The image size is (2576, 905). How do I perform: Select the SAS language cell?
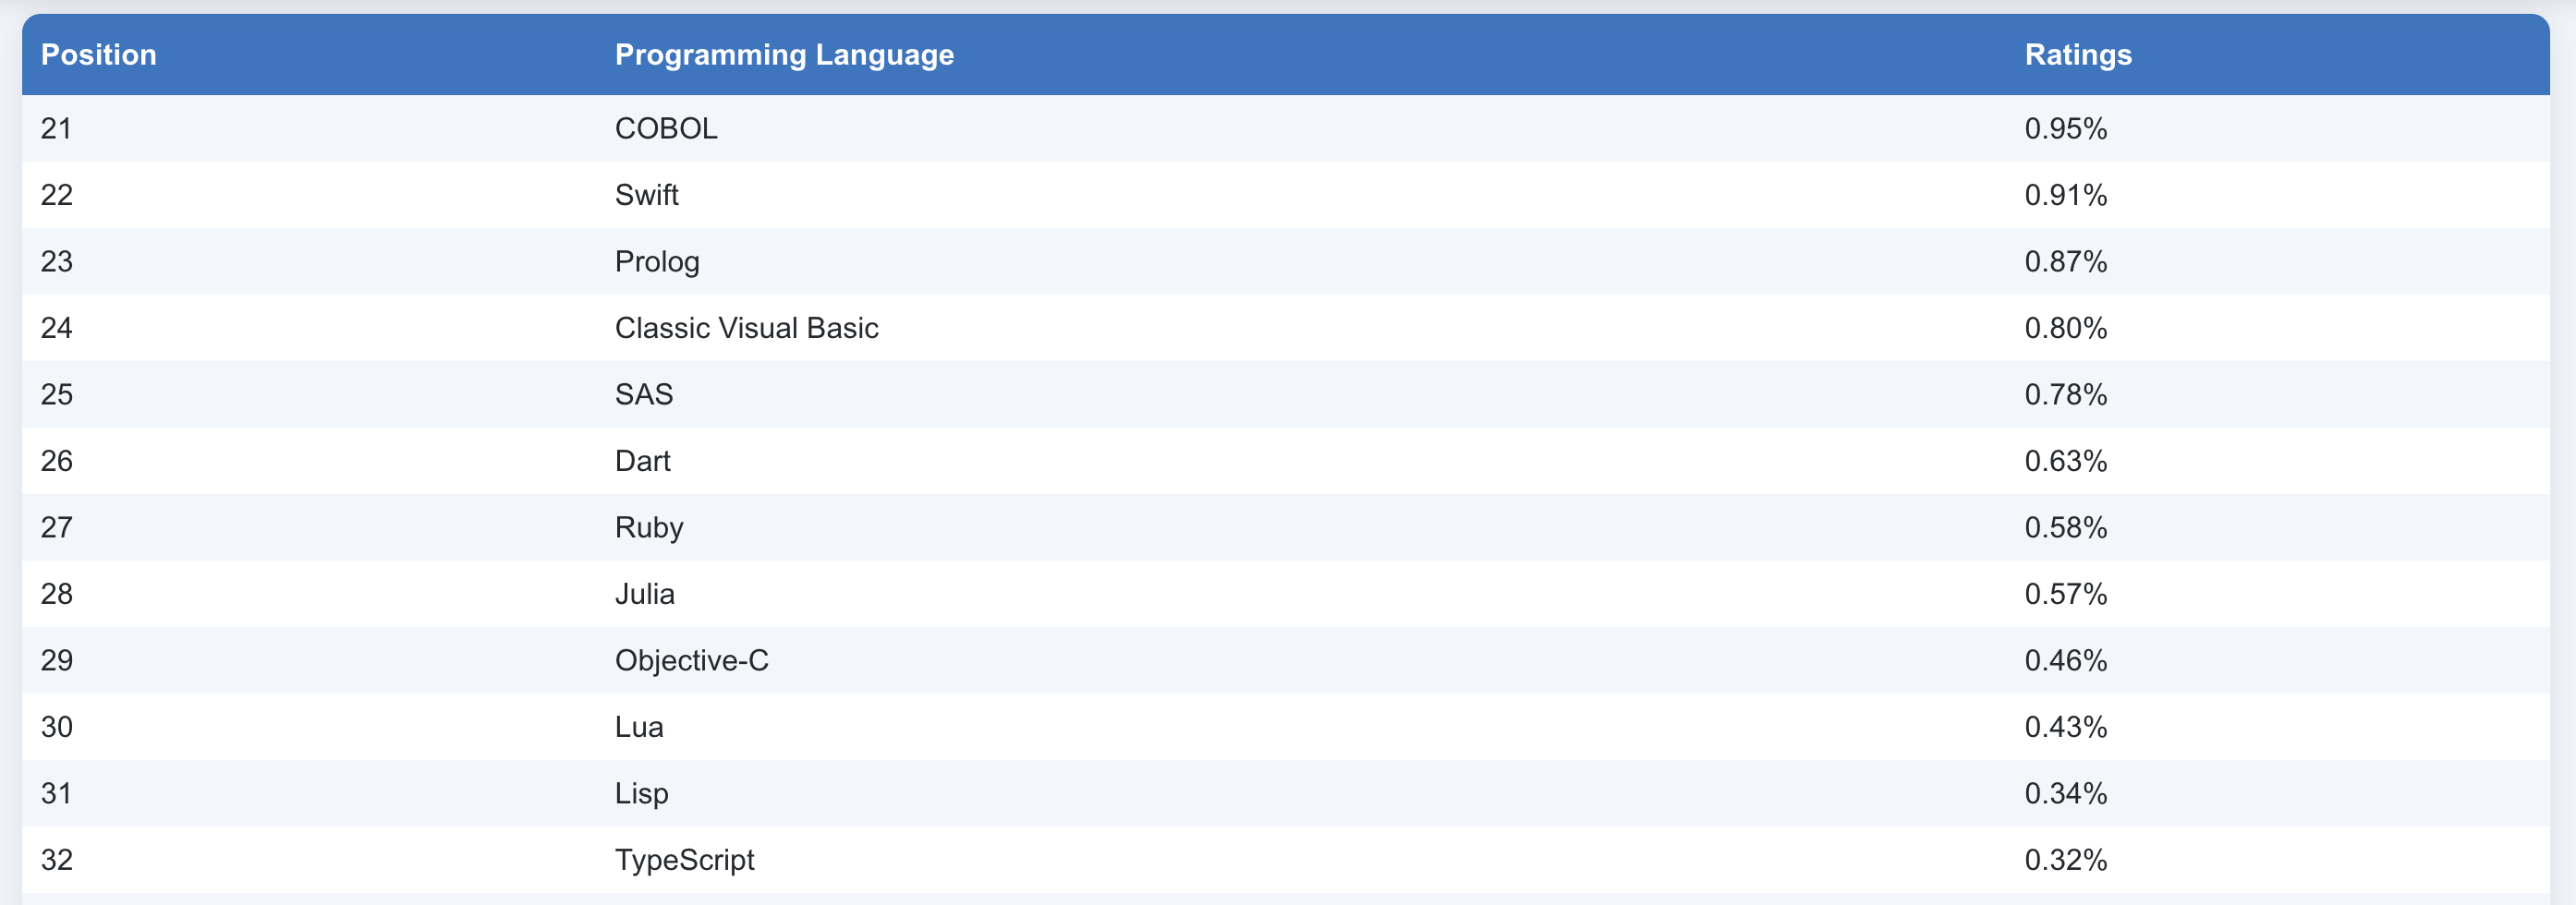coord(643,395)
